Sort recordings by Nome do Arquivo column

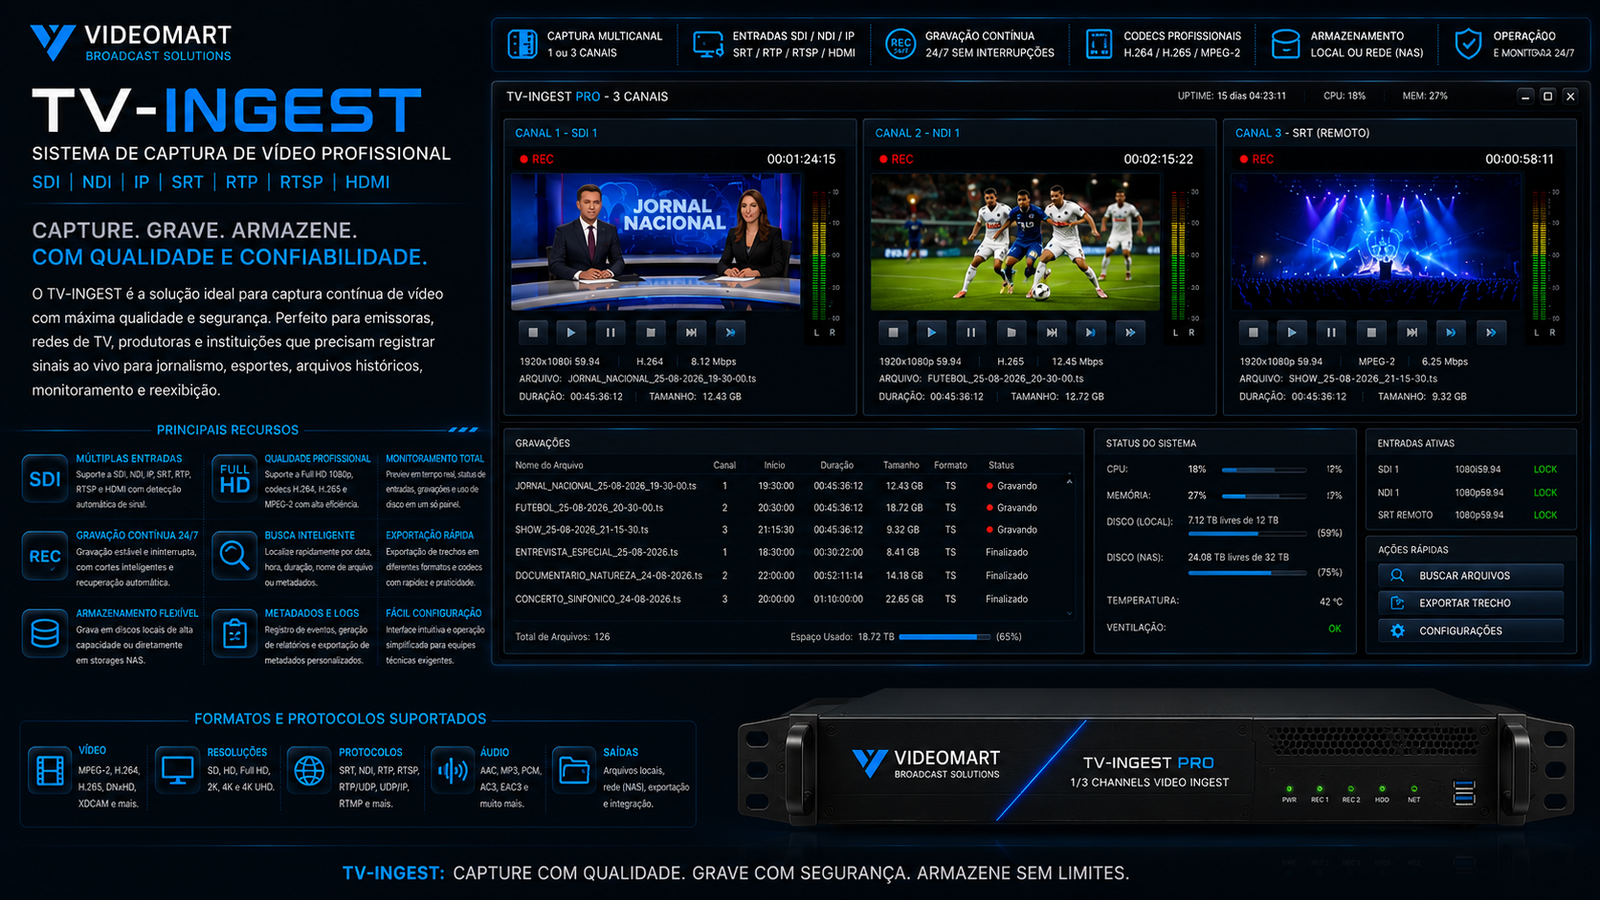coord(549,465)
